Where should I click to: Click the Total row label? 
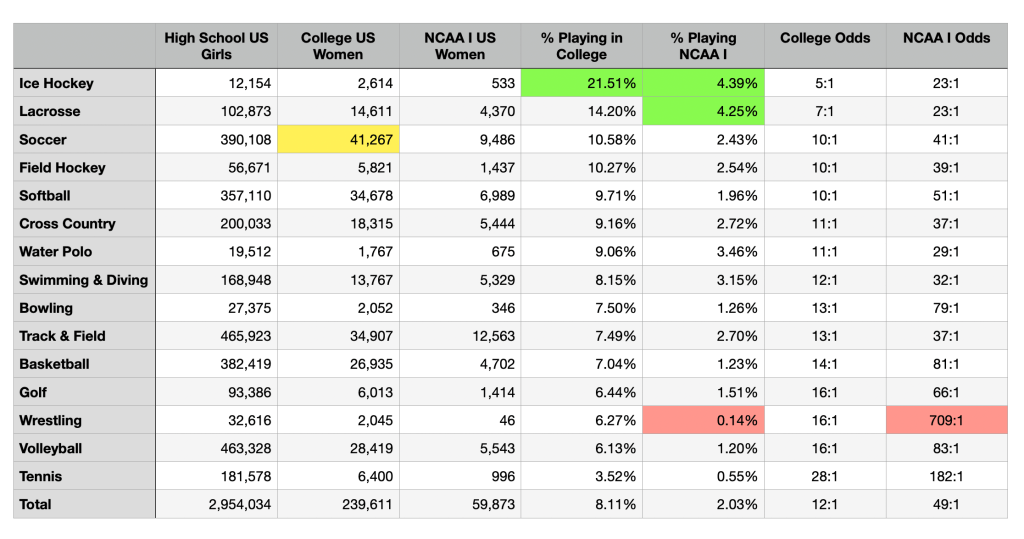pyautogui.click(x=36, y=504)
